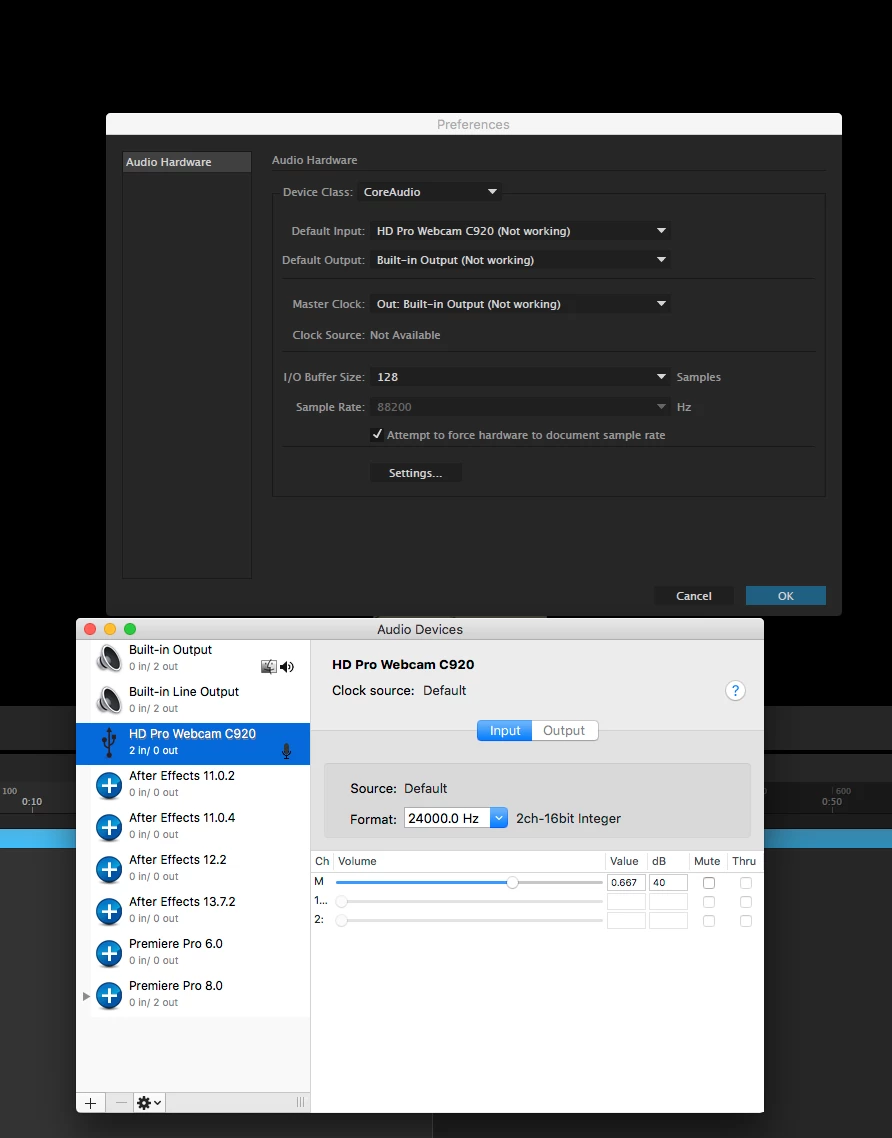Select After Effects 11.0.2 device row
The image size is (892, 1138).
pyautogui.click(x=193, y=784)
